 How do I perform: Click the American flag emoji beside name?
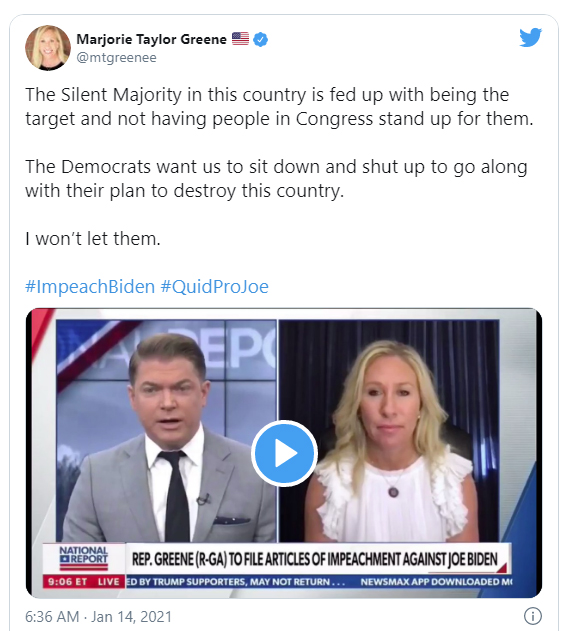pos(240,39)
